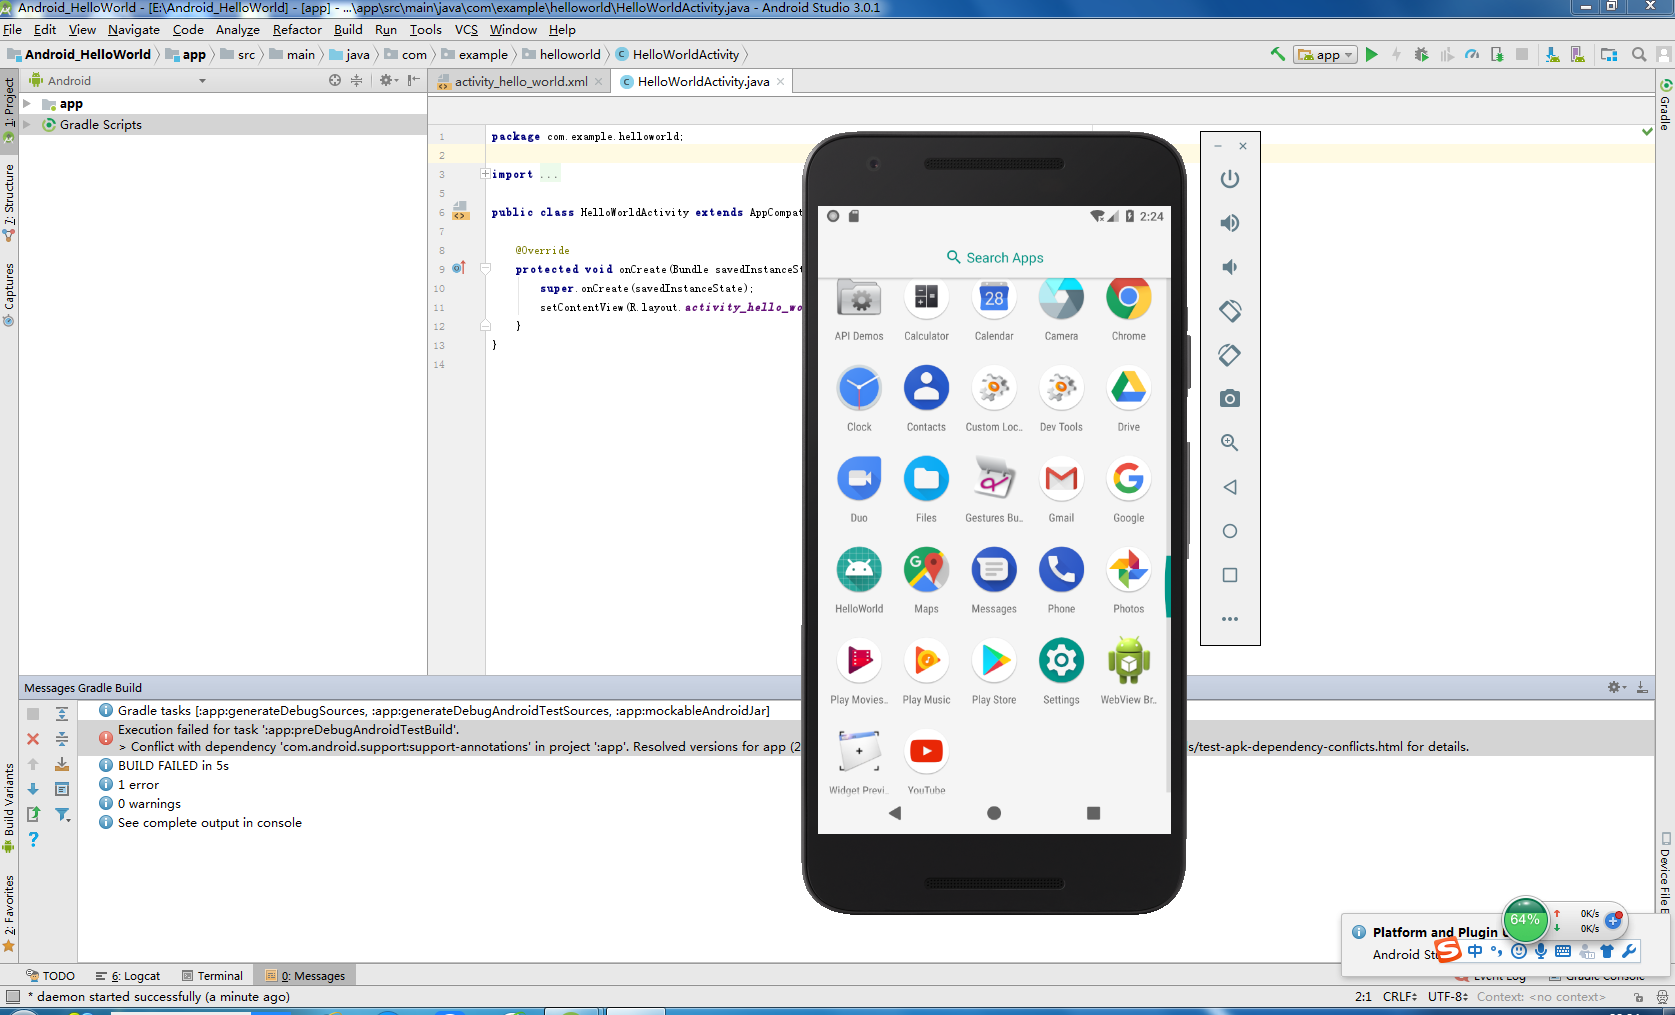This screenshot has width=1675, height=1015.
Task: Click the helloworld breadcrumb in navigation bar
Action: click(x=561, y=55)
